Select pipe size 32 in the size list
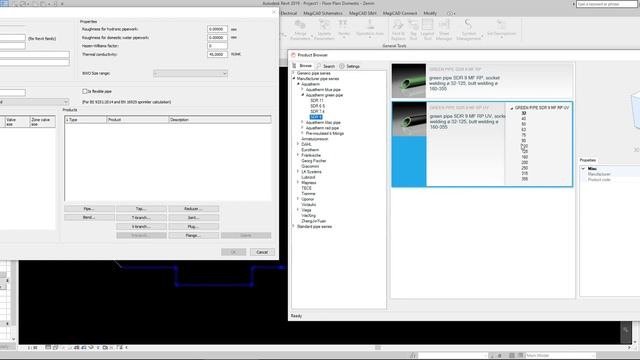Image resolution: width=640 pixels, height=360 pixels. pos(524,113)
